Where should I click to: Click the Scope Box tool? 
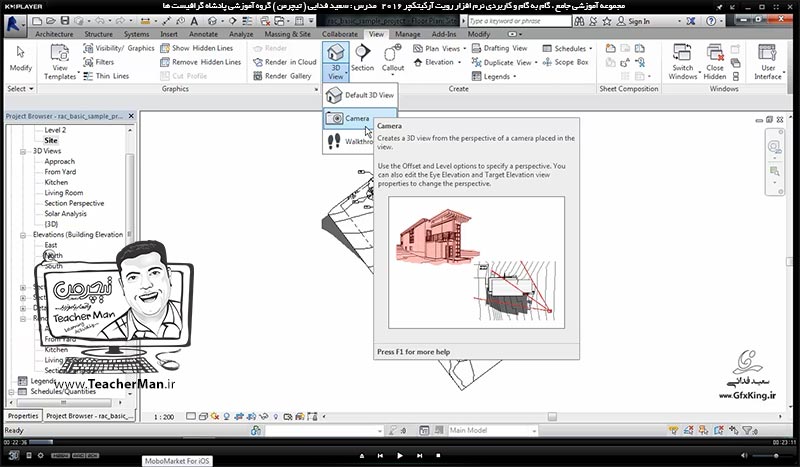click(566, 62)
